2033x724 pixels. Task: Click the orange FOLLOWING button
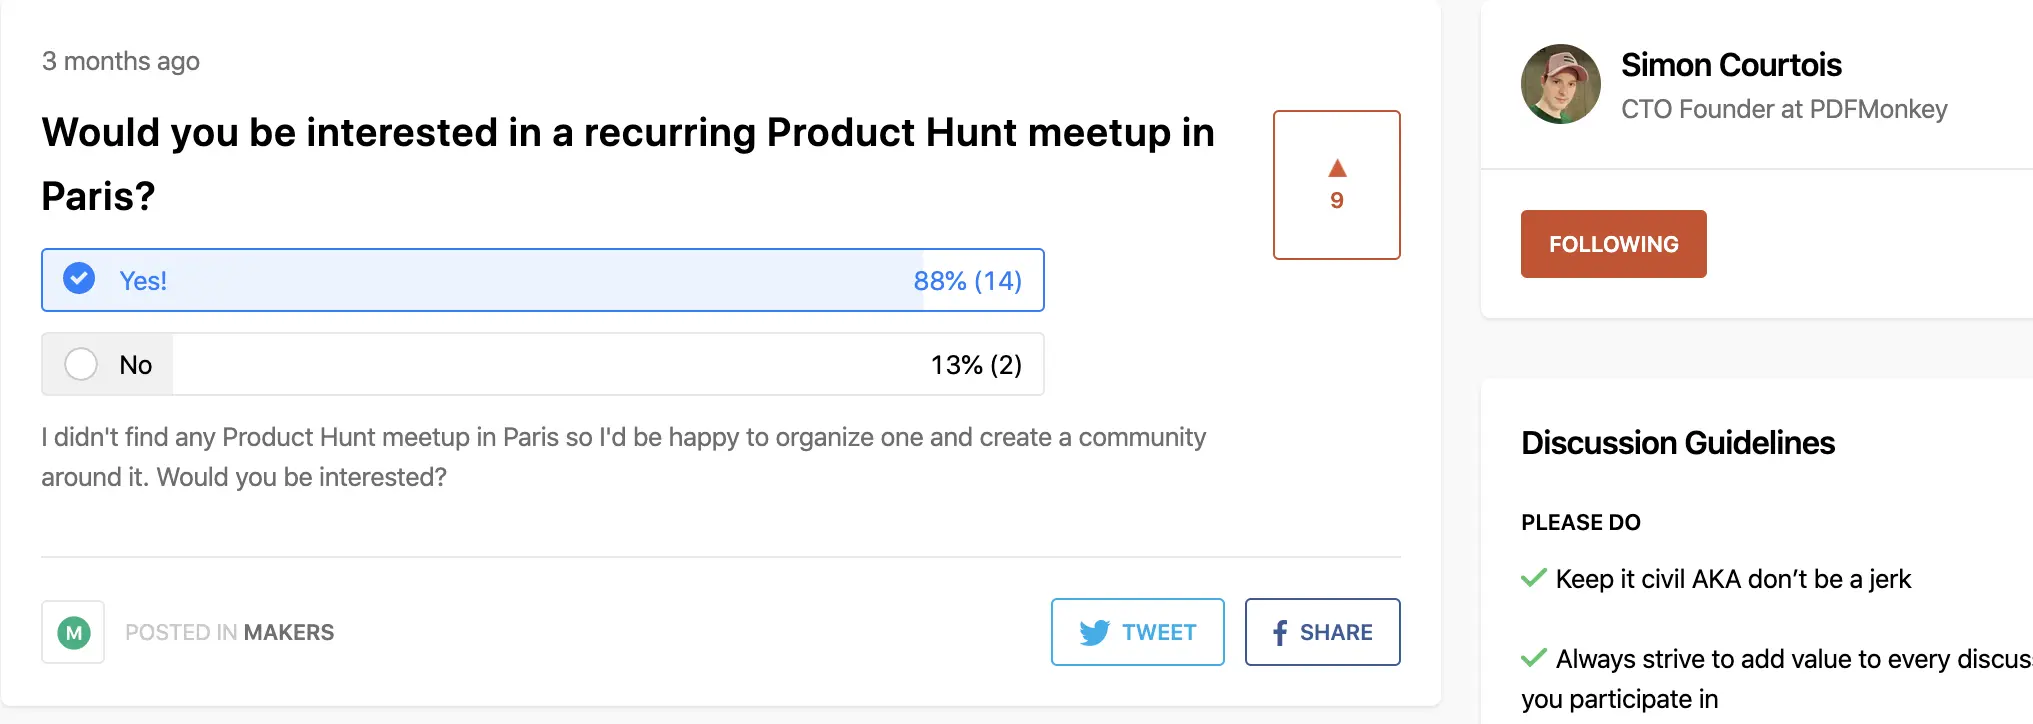(x=1613, y=244)
